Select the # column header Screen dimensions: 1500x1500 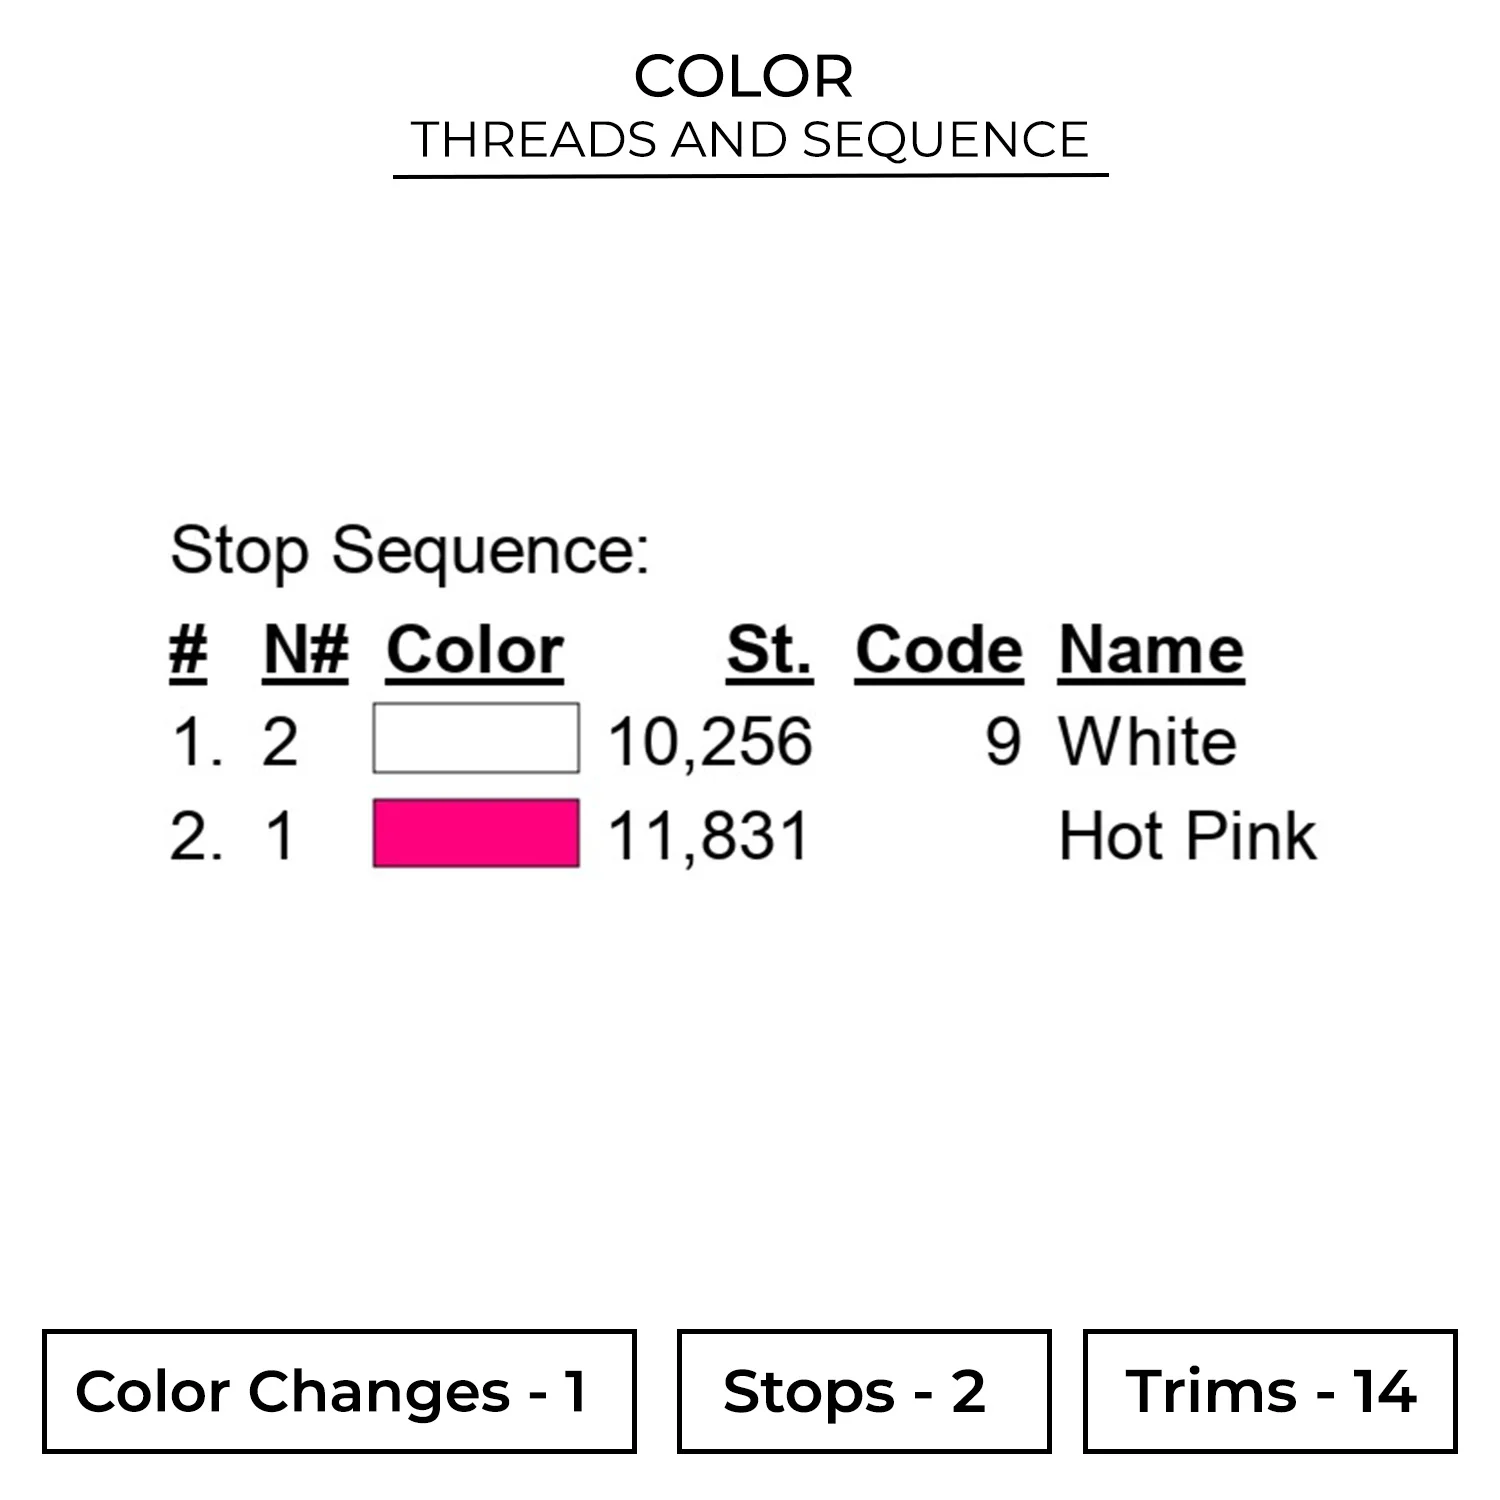pyautogui.click(x=188, y=651)
